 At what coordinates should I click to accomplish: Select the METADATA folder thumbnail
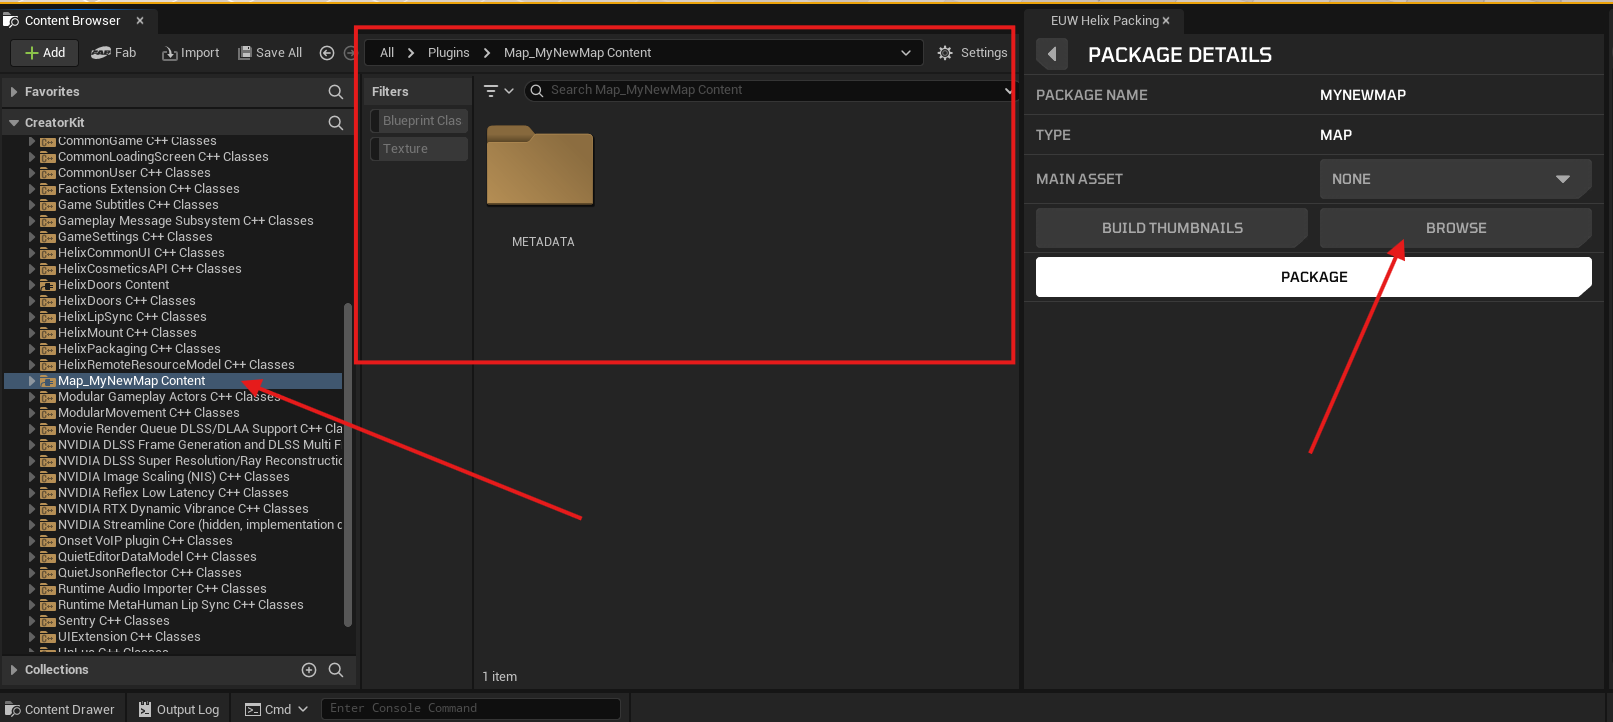pos(541,168)
